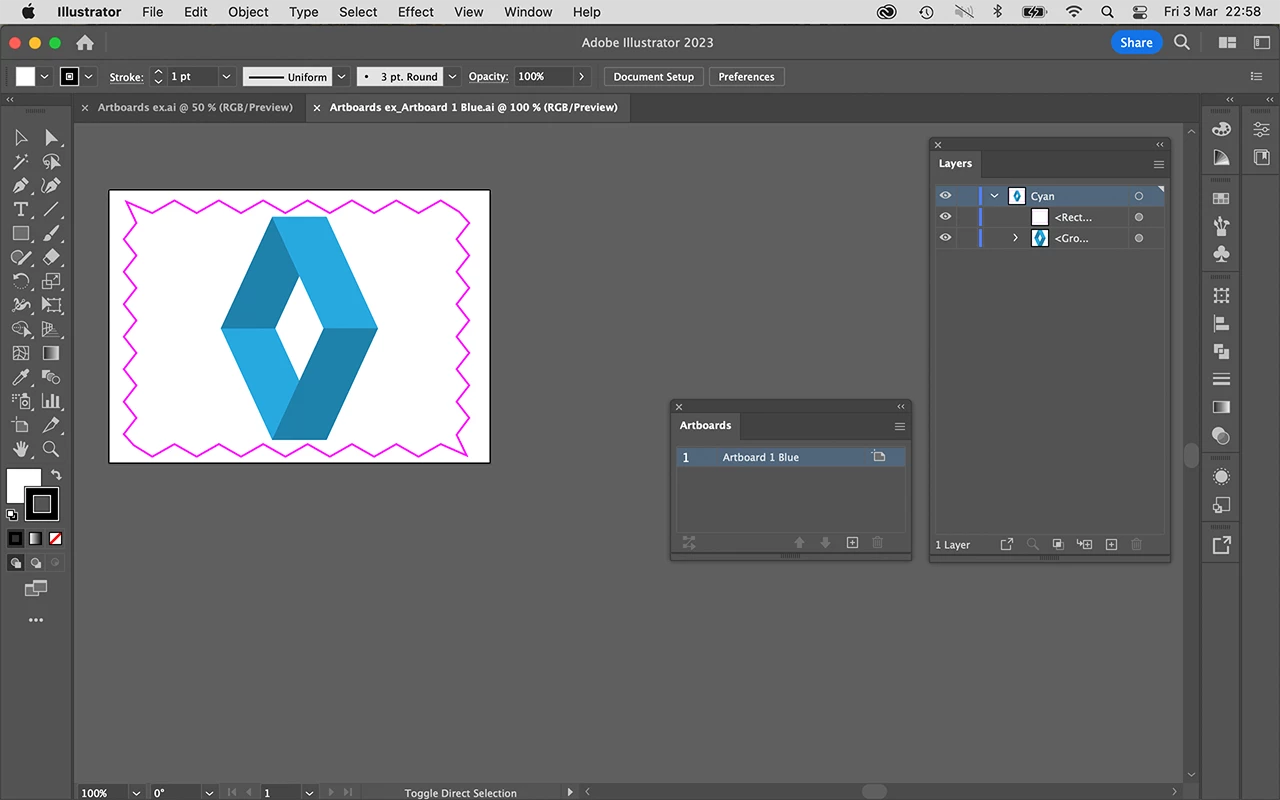
Task: Select the Rotate tool
Action: 20,282
